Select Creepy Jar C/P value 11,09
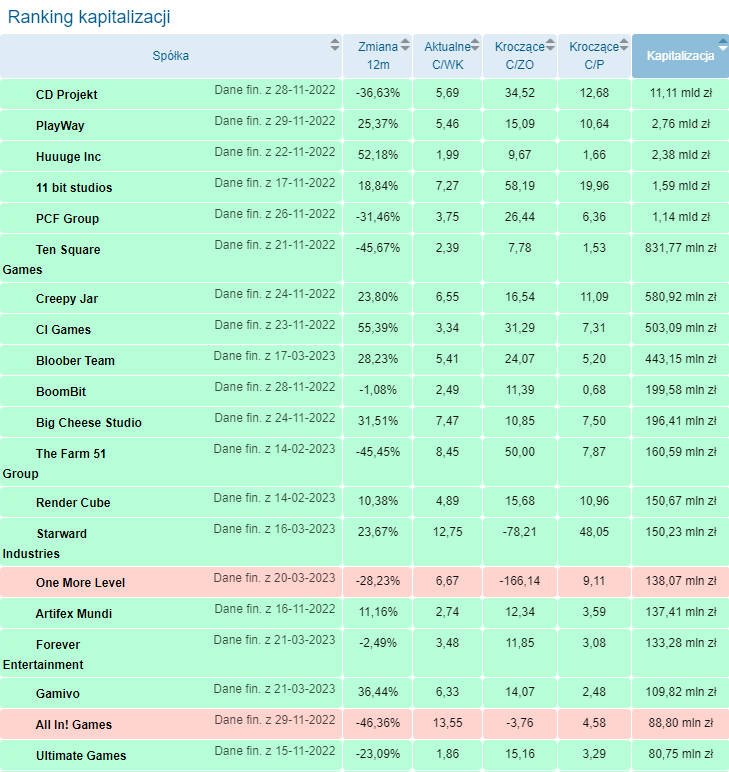729x772 pixels. 594,297
